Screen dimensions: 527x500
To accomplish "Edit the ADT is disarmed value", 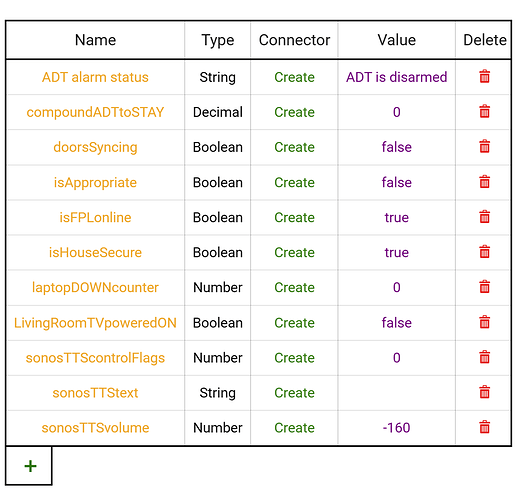I will point(397,77).
